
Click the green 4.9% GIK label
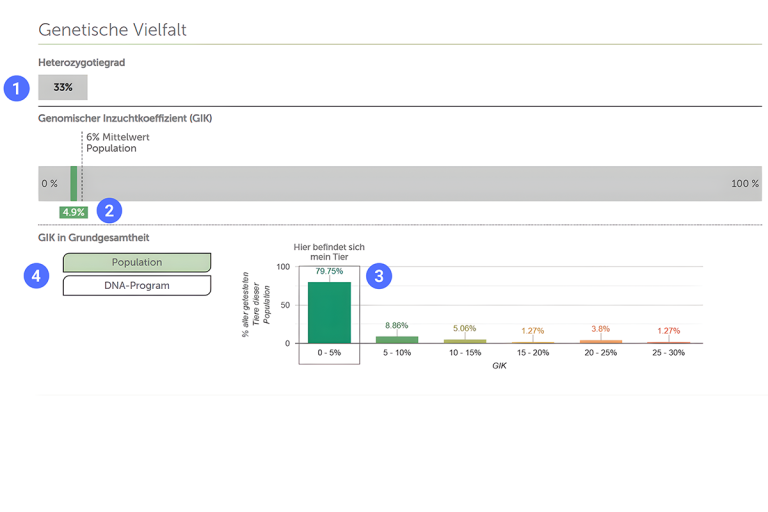tap(73, 212)
